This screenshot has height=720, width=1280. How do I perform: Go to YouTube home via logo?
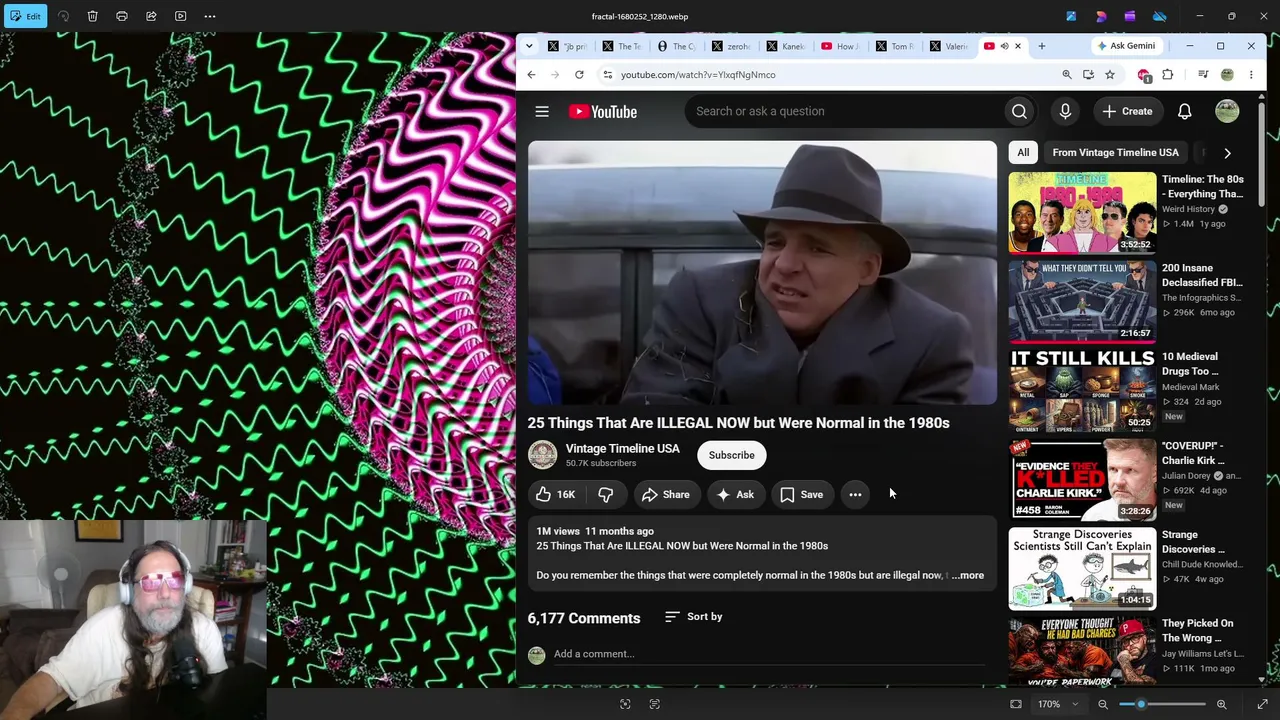point(603,112)
